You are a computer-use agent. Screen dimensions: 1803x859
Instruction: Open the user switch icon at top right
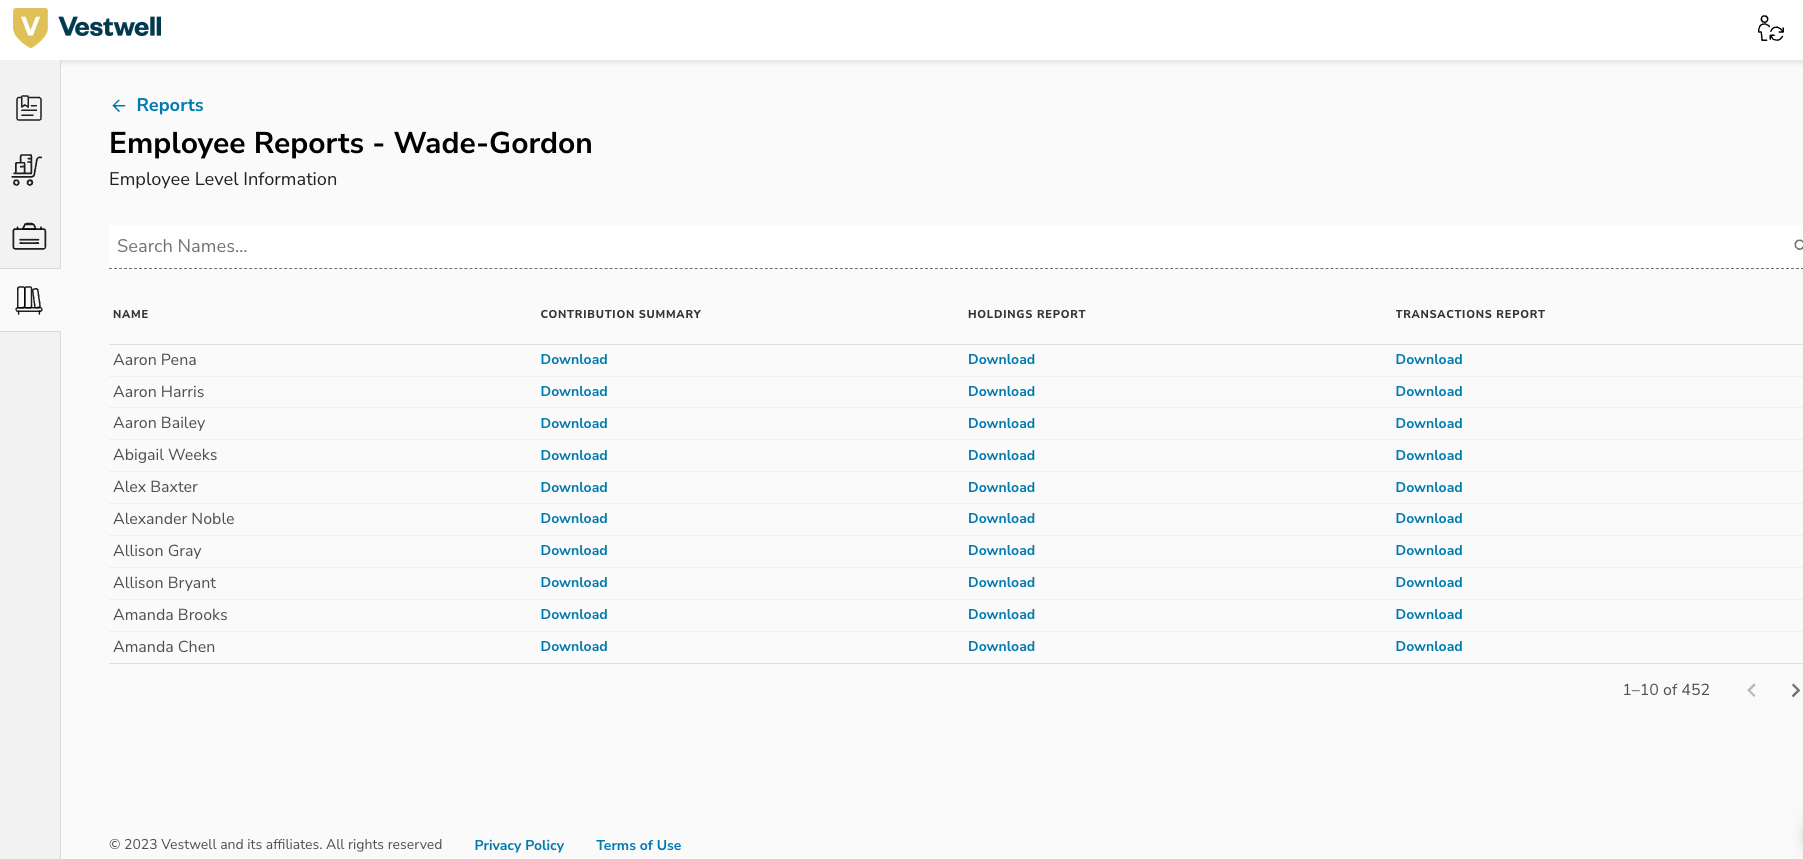point(1770,28)
